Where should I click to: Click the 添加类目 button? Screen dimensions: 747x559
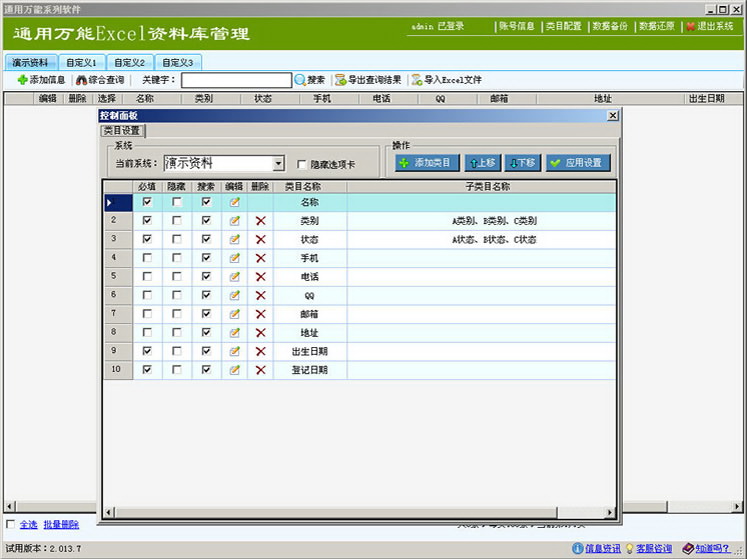click(x=427, y=163)
